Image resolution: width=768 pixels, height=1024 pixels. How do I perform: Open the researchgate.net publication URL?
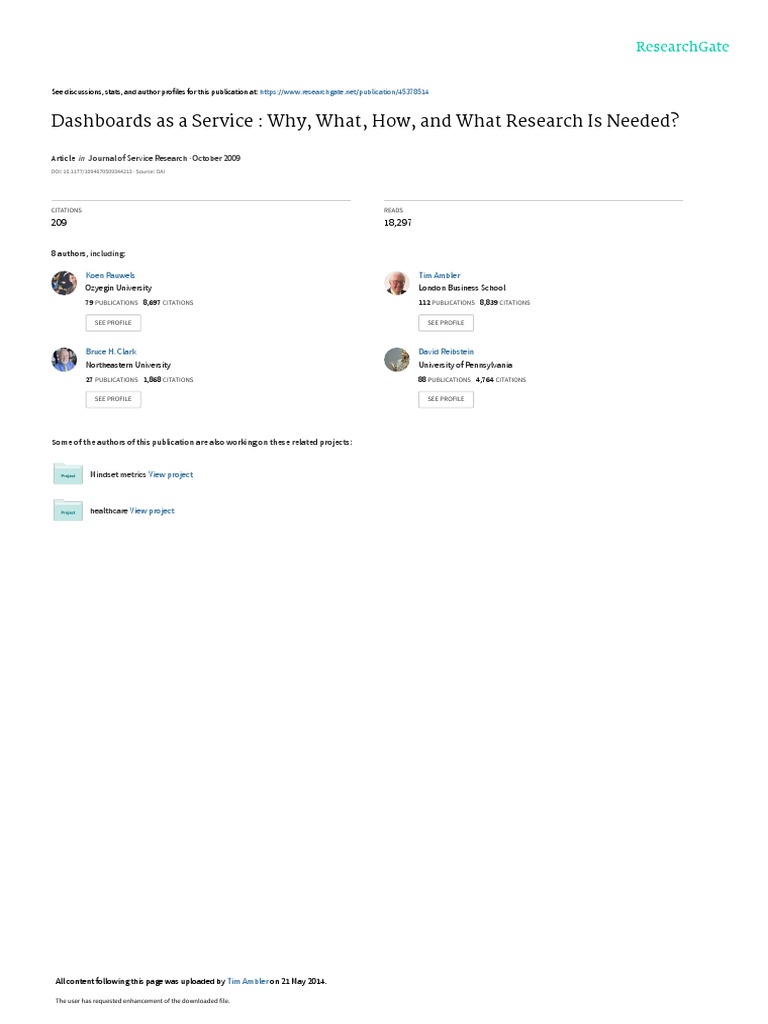344,92
